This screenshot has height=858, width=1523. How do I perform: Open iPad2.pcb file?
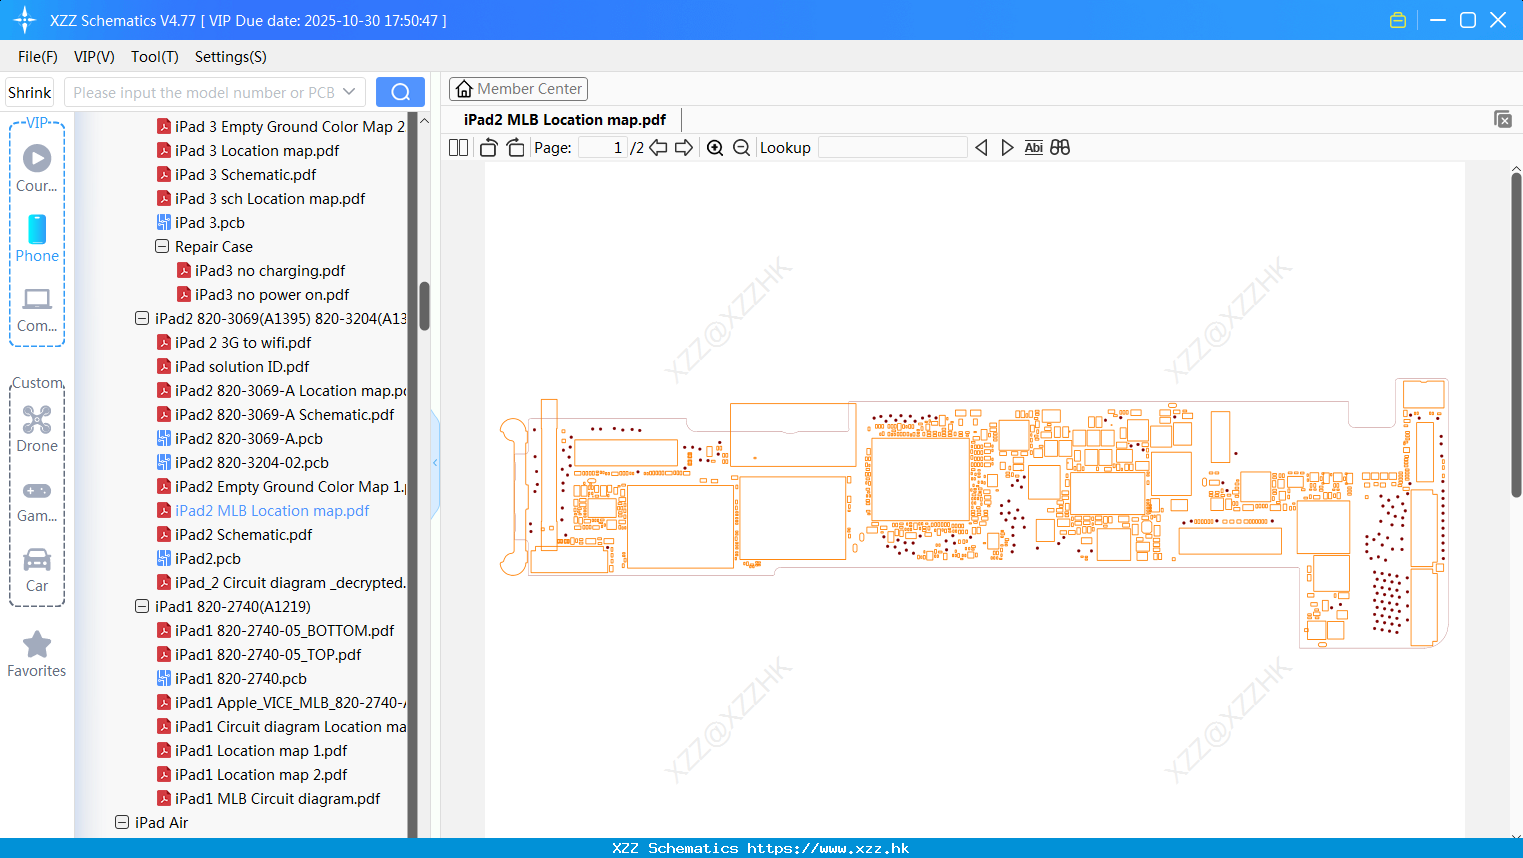point(208,558)
